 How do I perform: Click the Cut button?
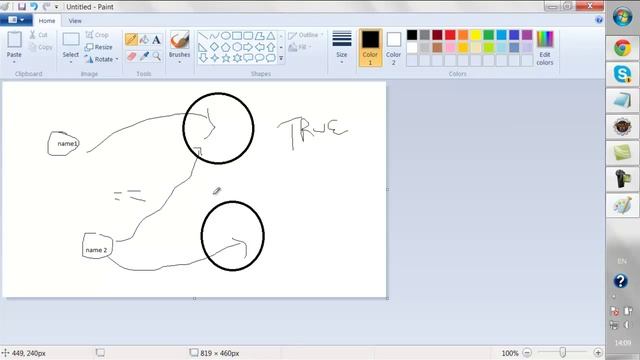[x=39, y=35]
